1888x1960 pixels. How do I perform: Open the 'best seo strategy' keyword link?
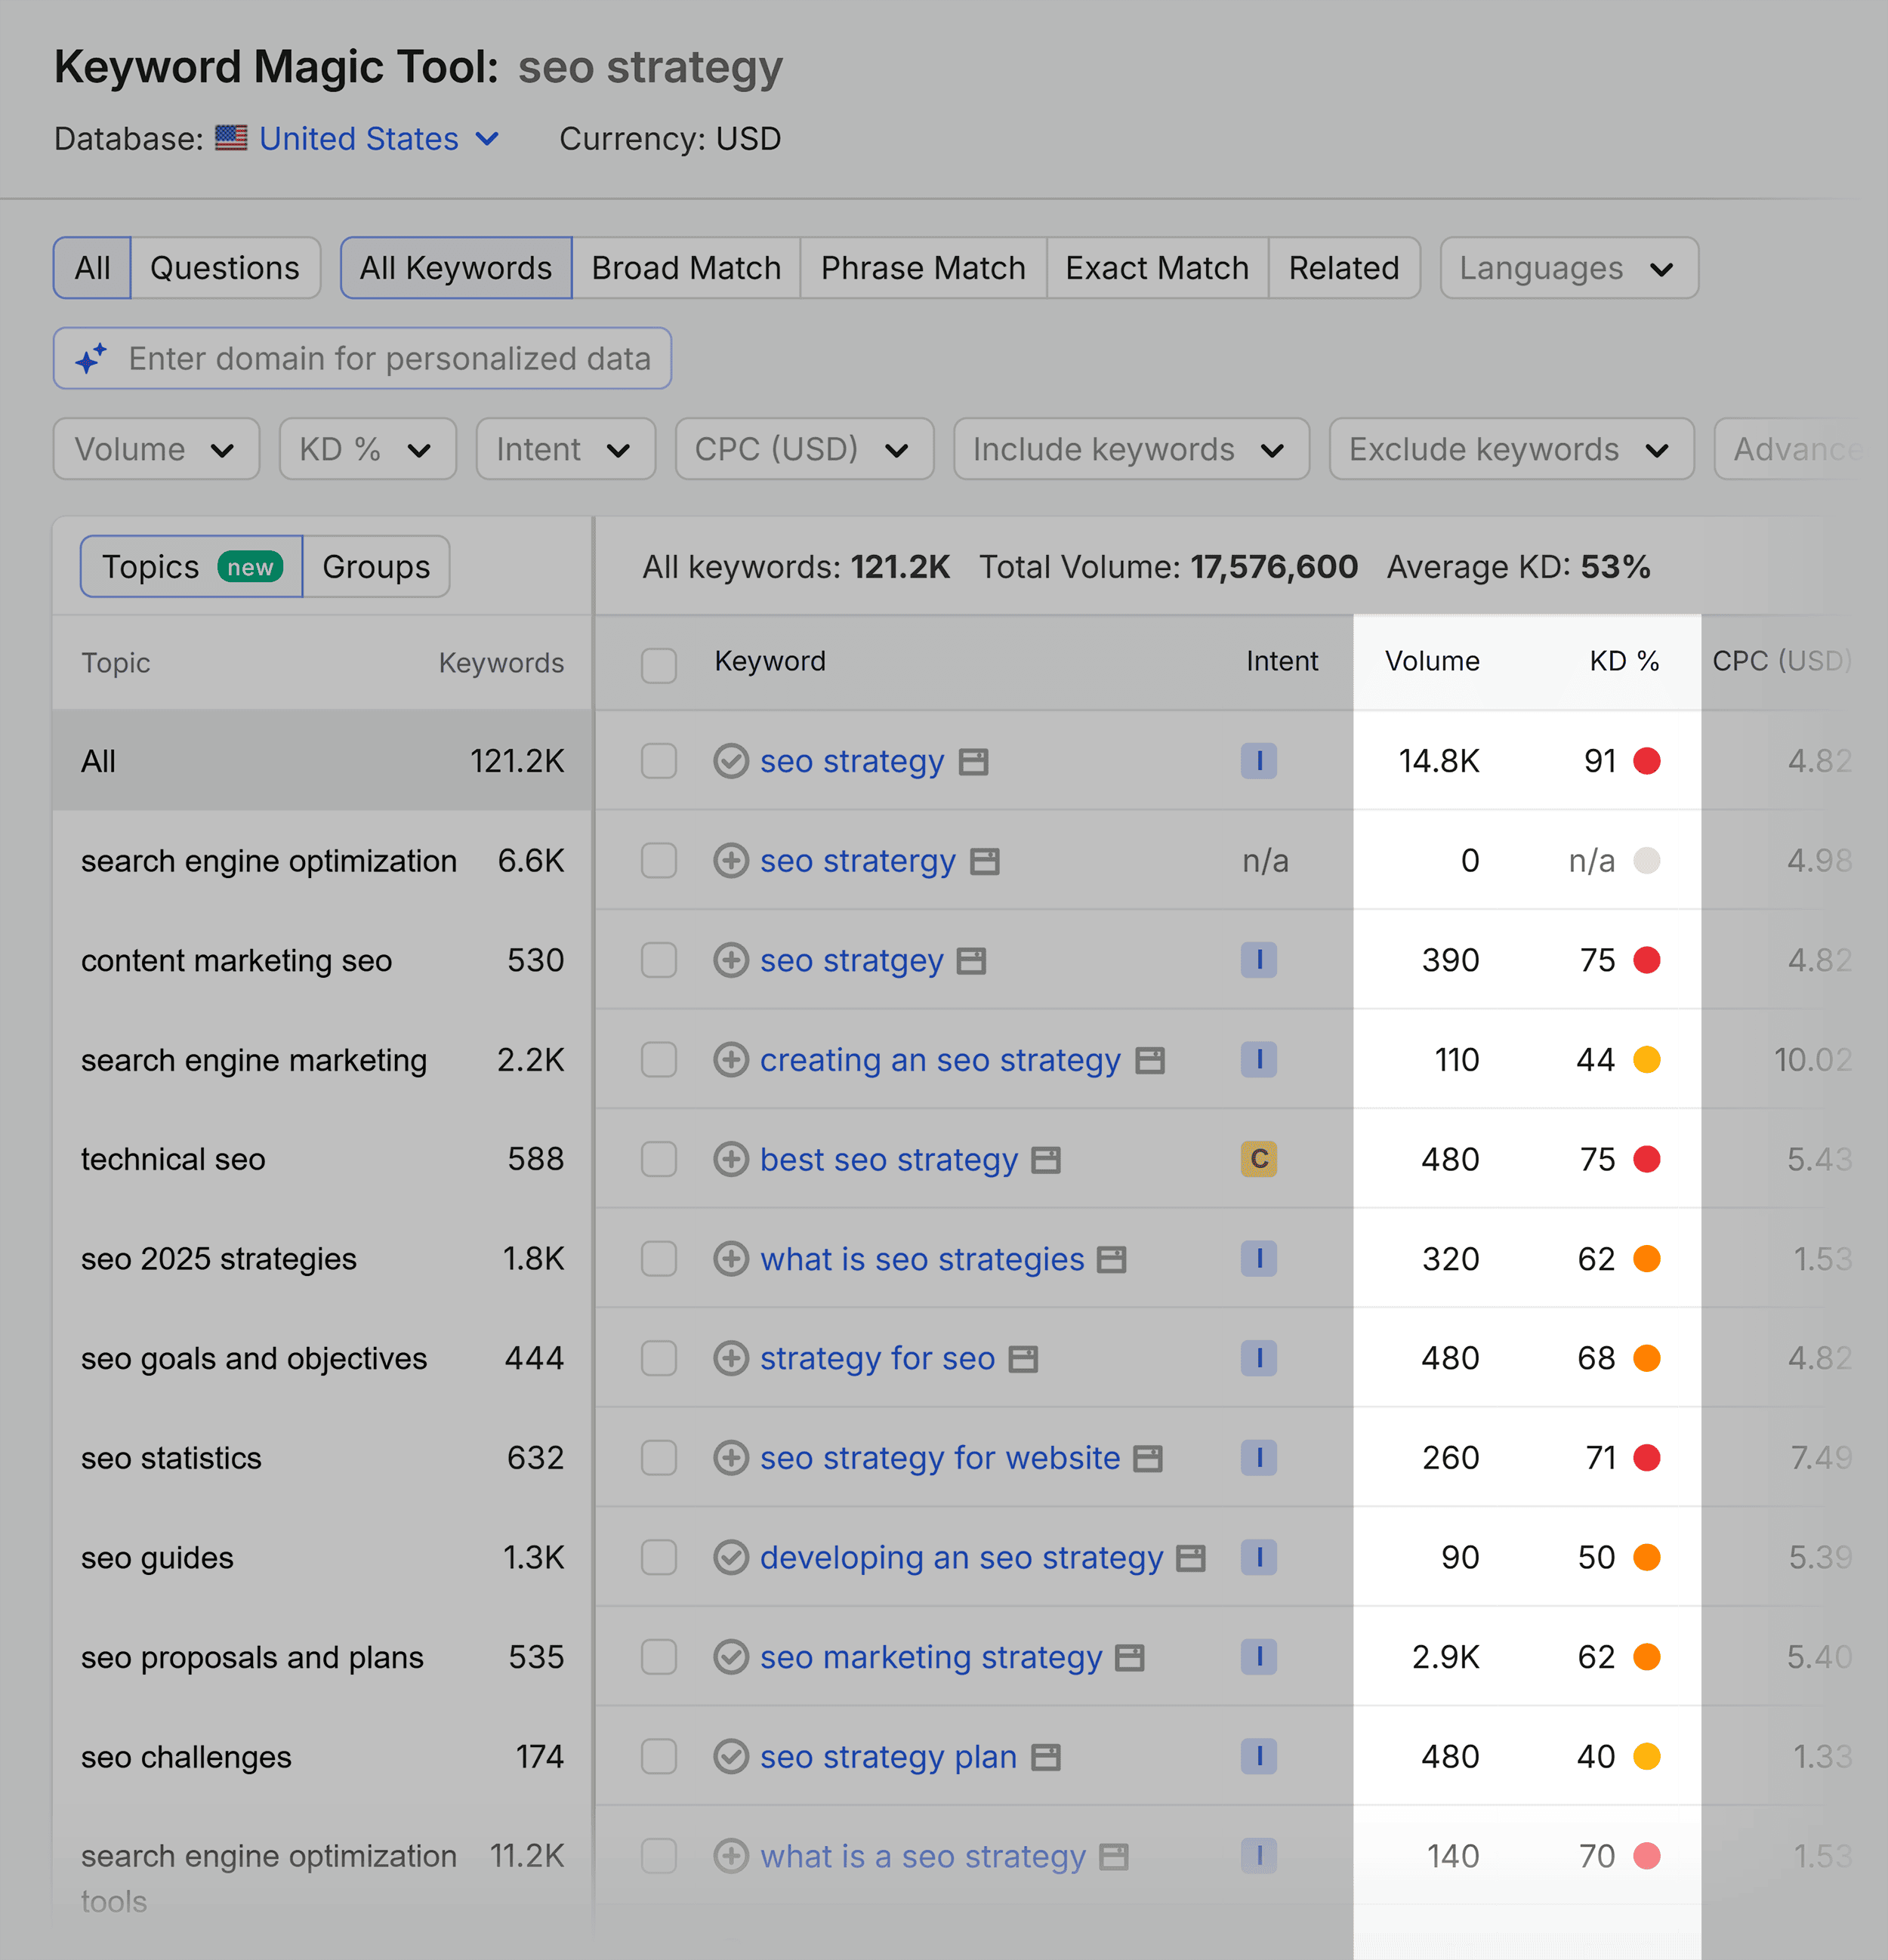coord(888,1159)
